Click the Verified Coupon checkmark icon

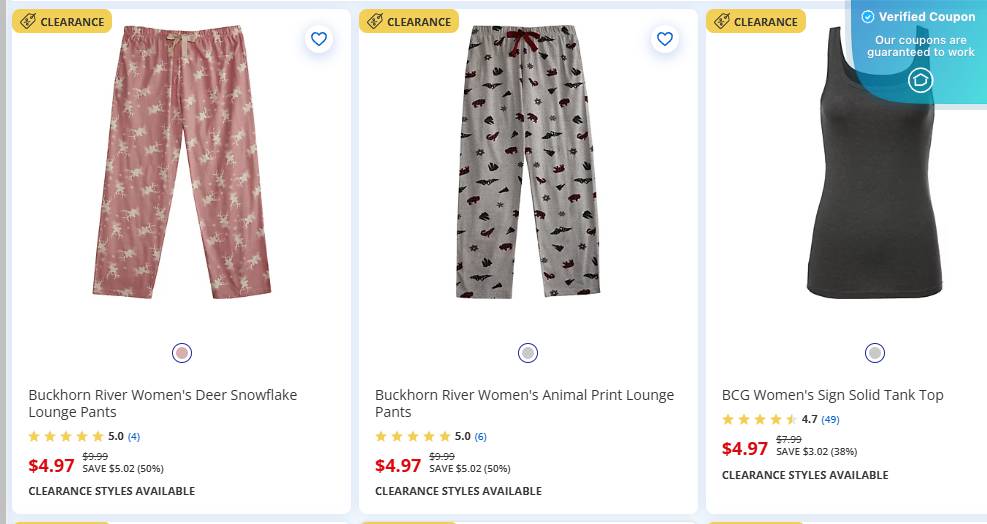click(x=868, y=17)
